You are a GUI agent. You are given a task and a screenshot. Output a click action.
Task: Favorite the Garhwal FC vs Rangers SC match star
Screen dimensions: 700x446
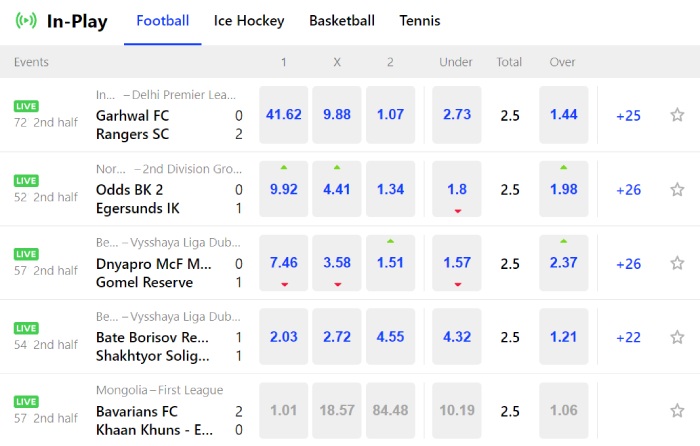677,115
